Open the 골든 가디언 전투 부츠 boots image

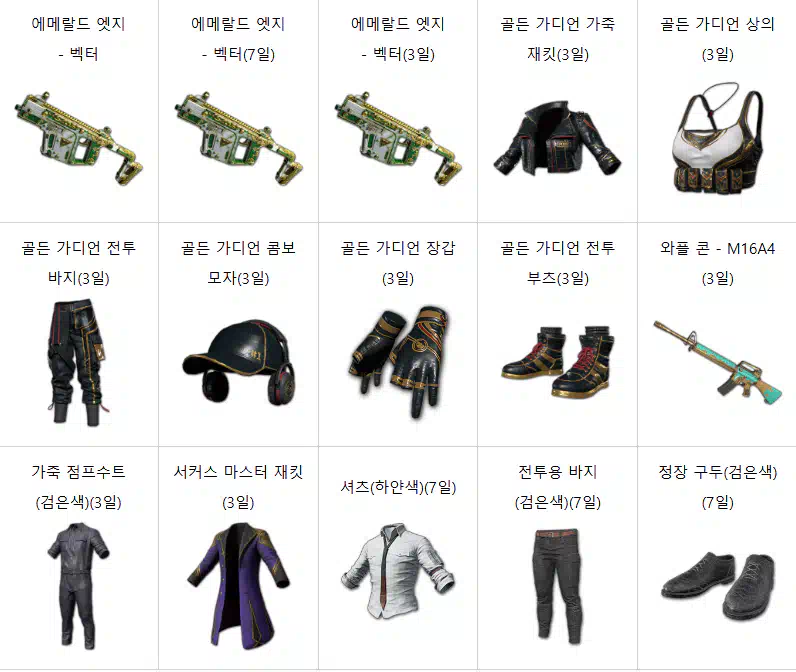point(557,362)
